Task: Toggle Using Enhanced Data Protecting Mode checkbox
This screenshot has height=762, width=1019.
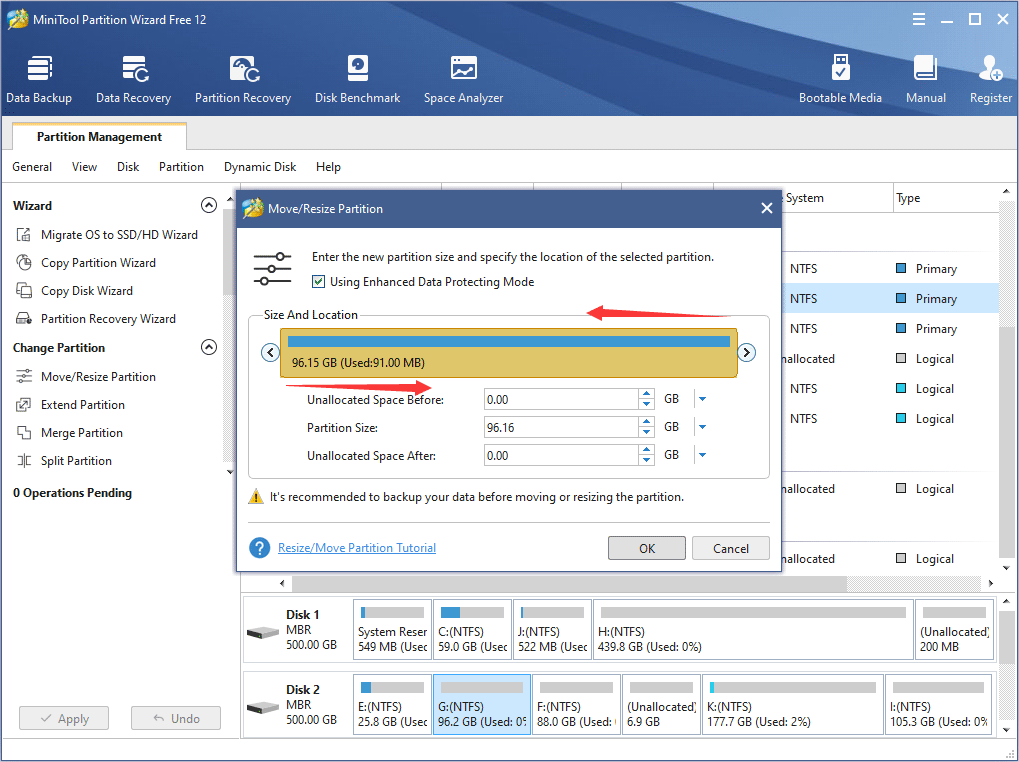Action: pyautogui.click(x=318, y=282)
